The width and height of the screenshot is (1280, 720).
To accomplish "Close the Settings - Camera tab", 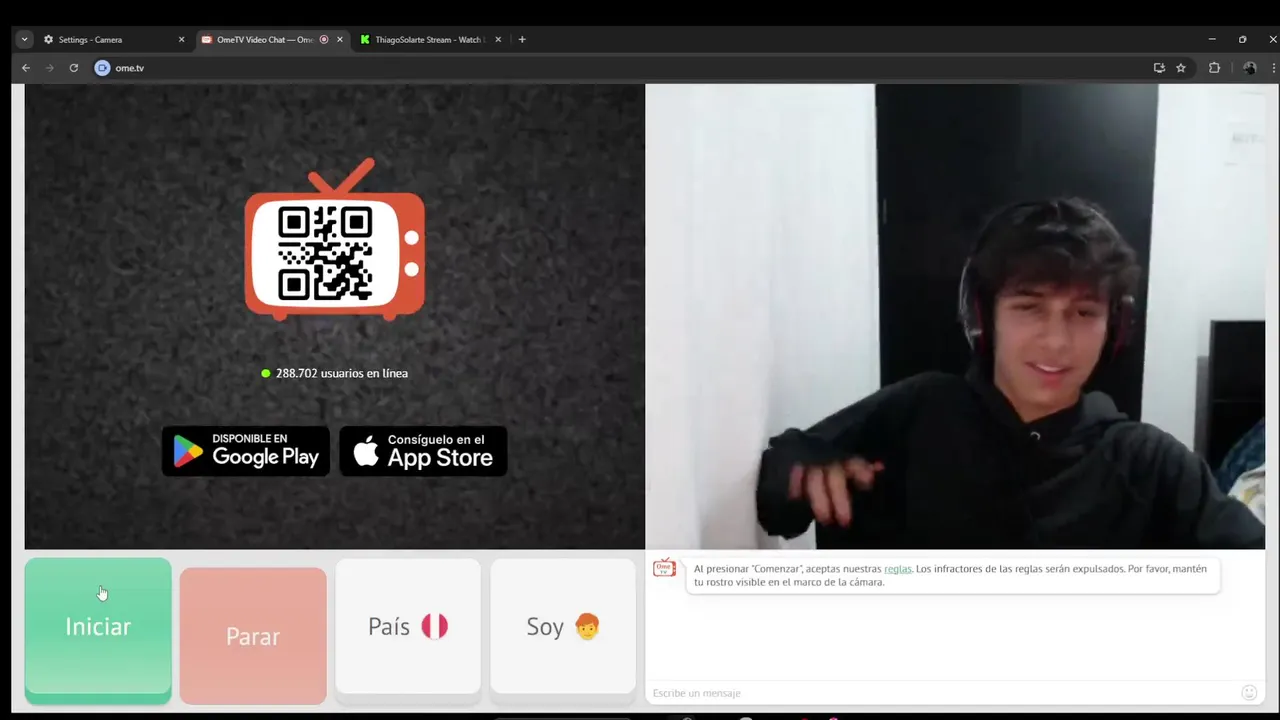I will 181,39.
